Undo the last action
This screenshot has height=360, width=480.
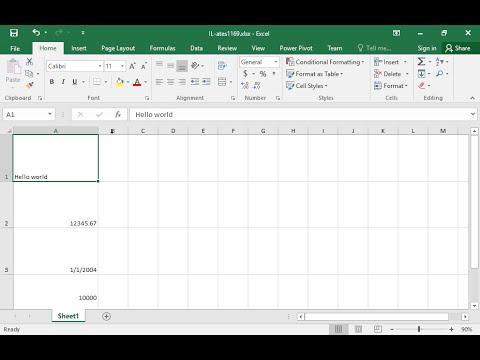pyautogui.click(x=36, y=32)
